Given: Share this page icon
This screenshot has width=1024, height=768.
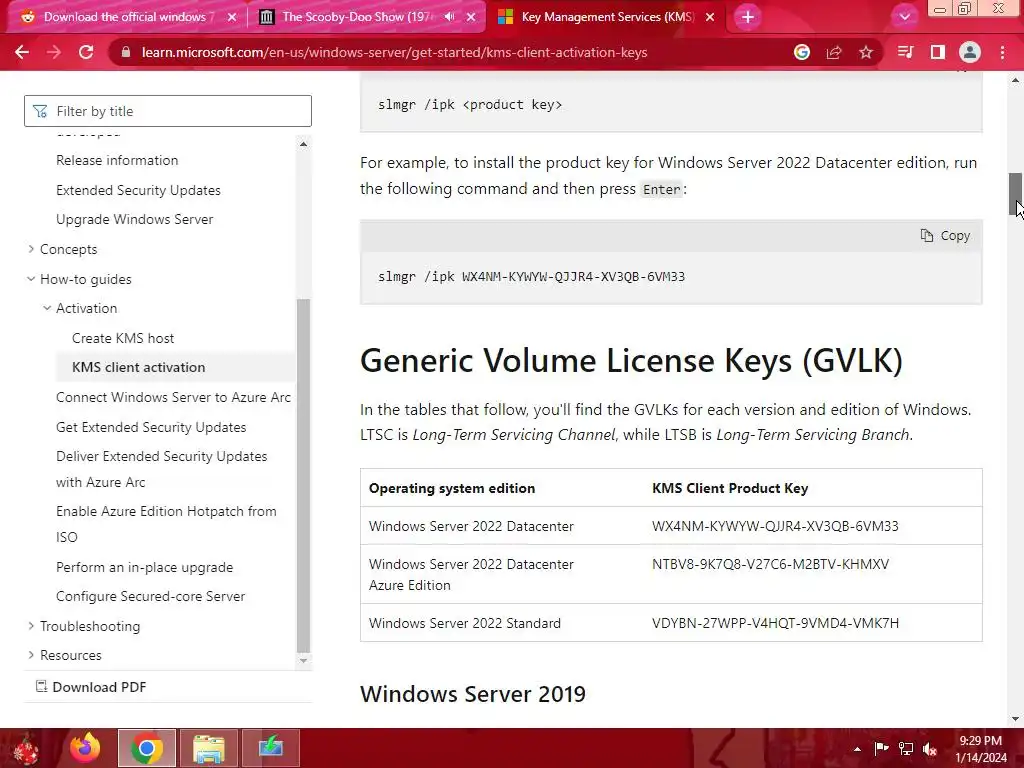Looking at the screenshot, I should [834, 52].
